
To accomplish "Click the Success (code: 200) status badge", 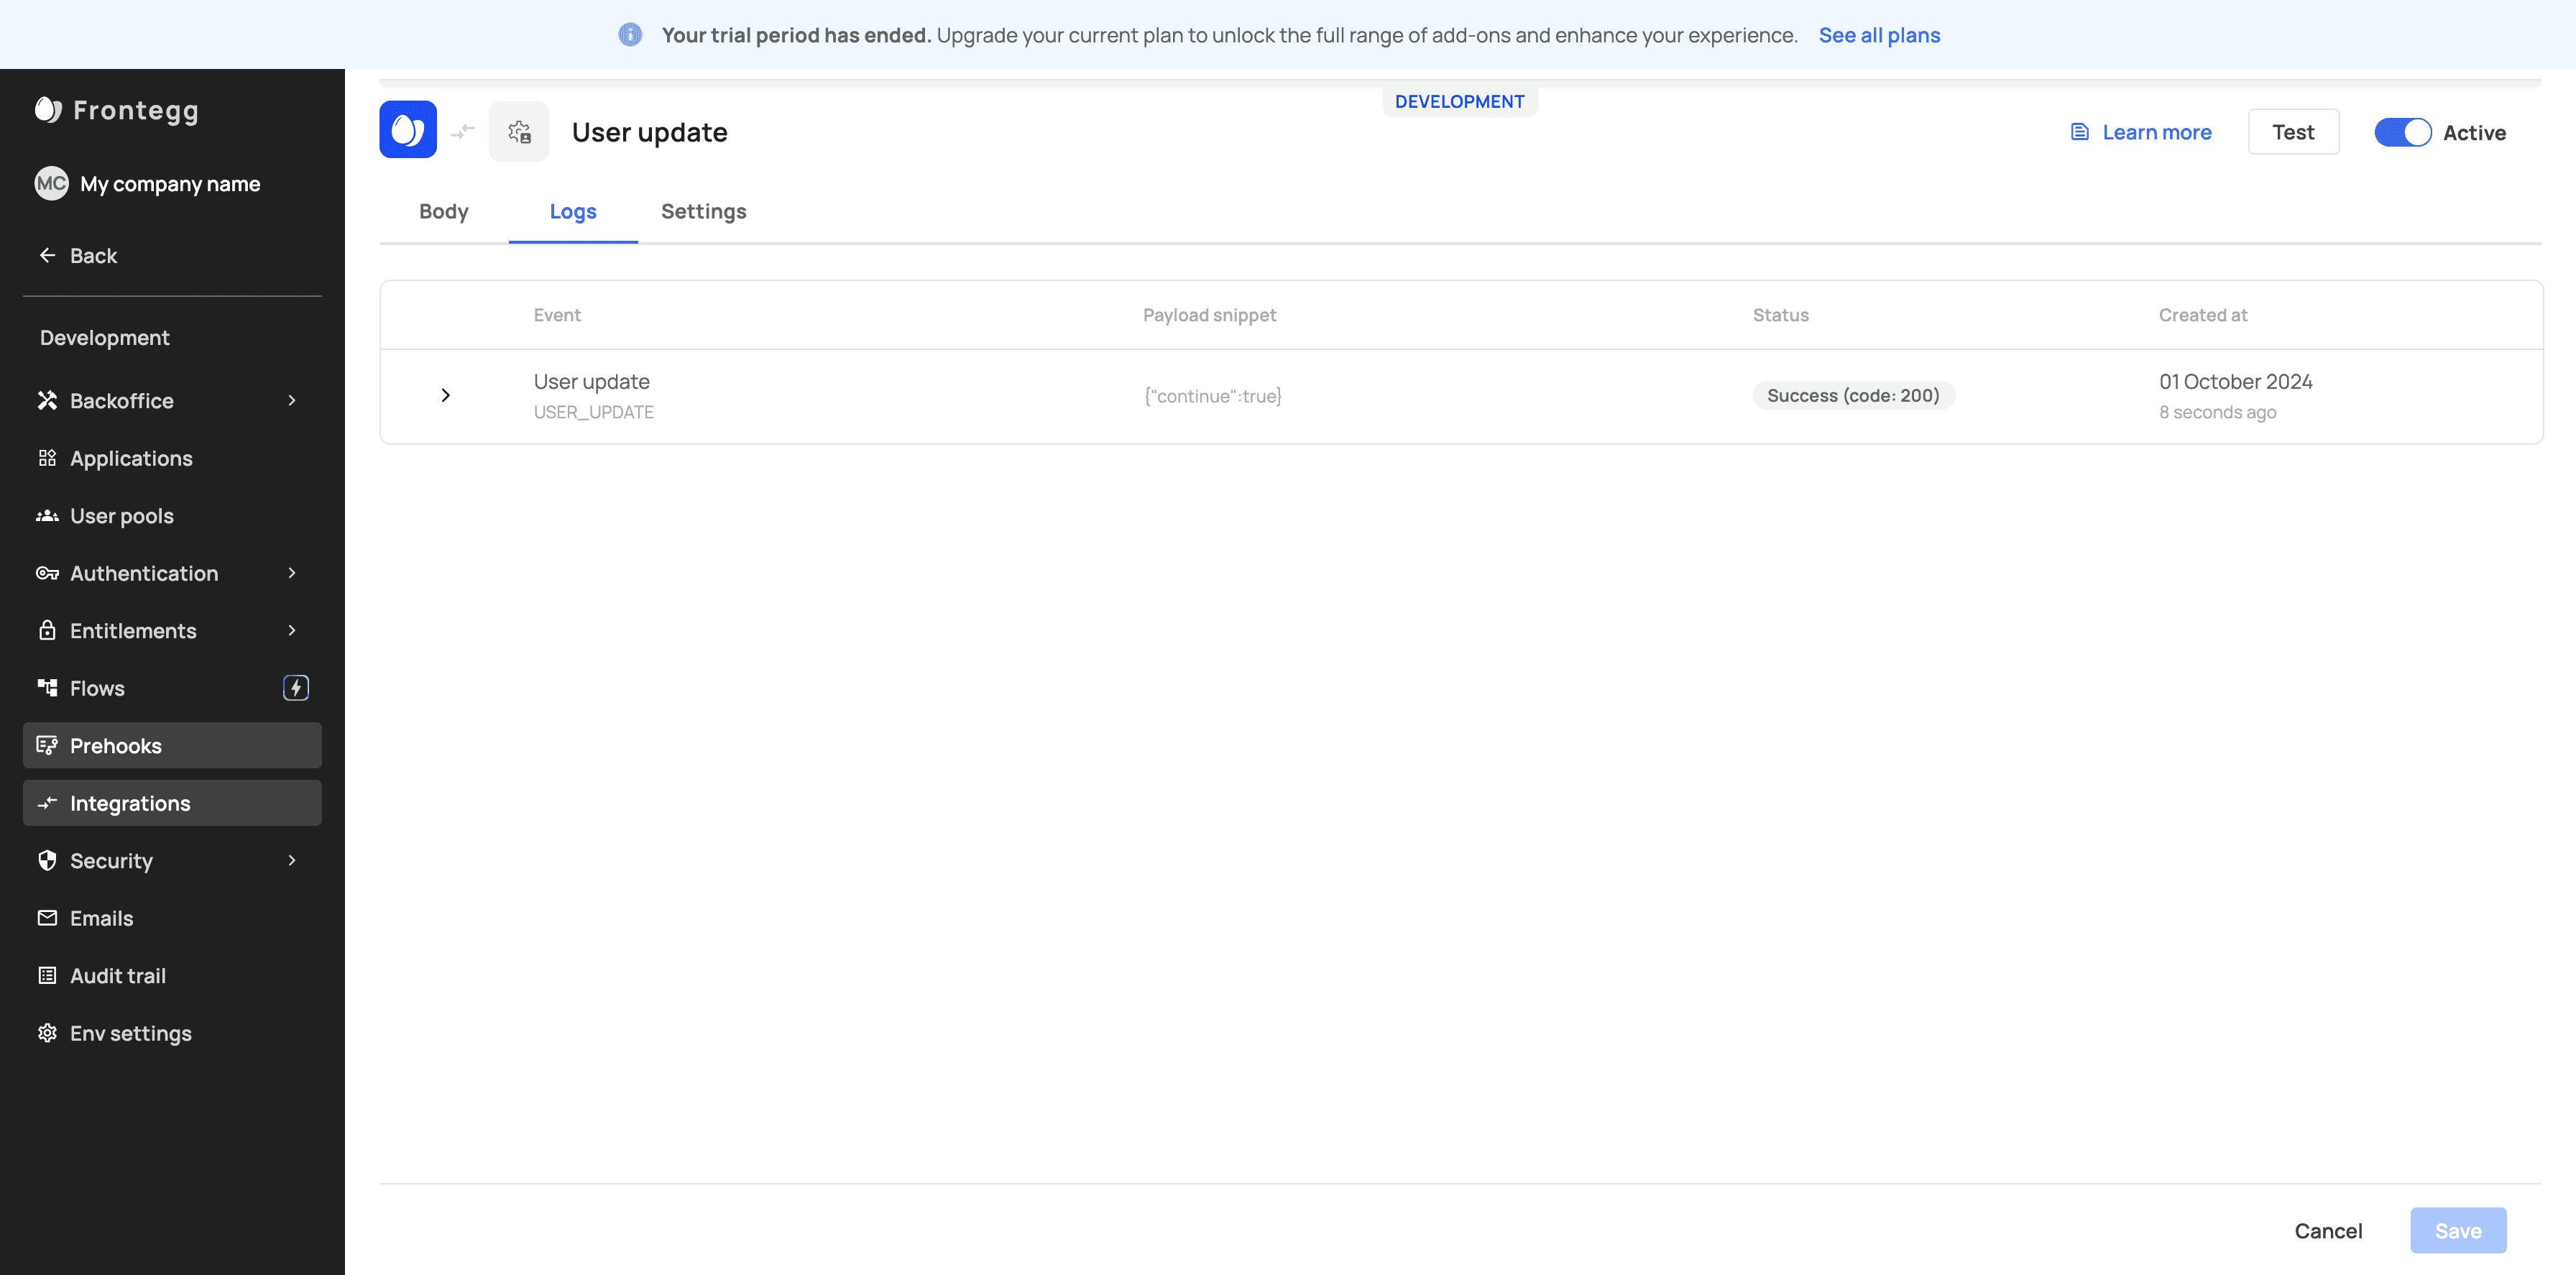I will point(1853,396).
